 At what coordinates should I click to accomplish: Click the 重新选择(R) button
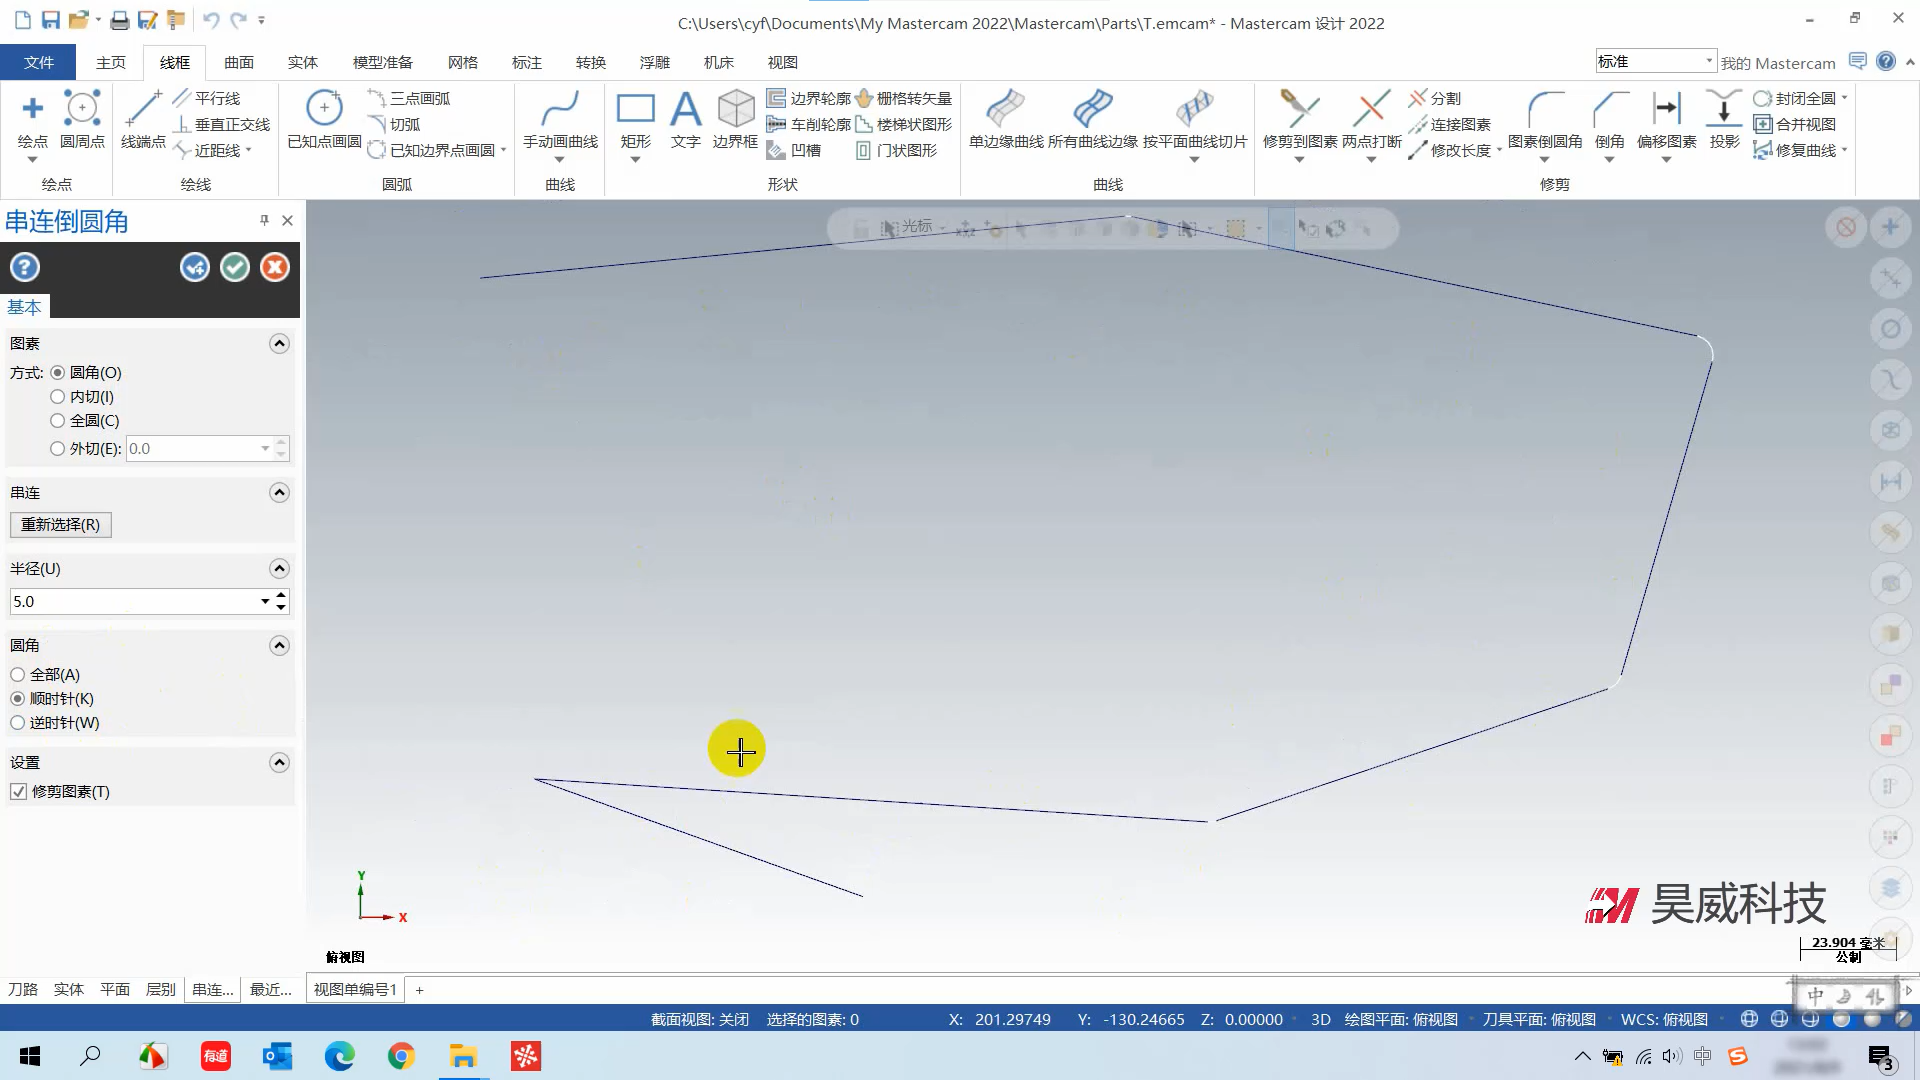(61, 525)
